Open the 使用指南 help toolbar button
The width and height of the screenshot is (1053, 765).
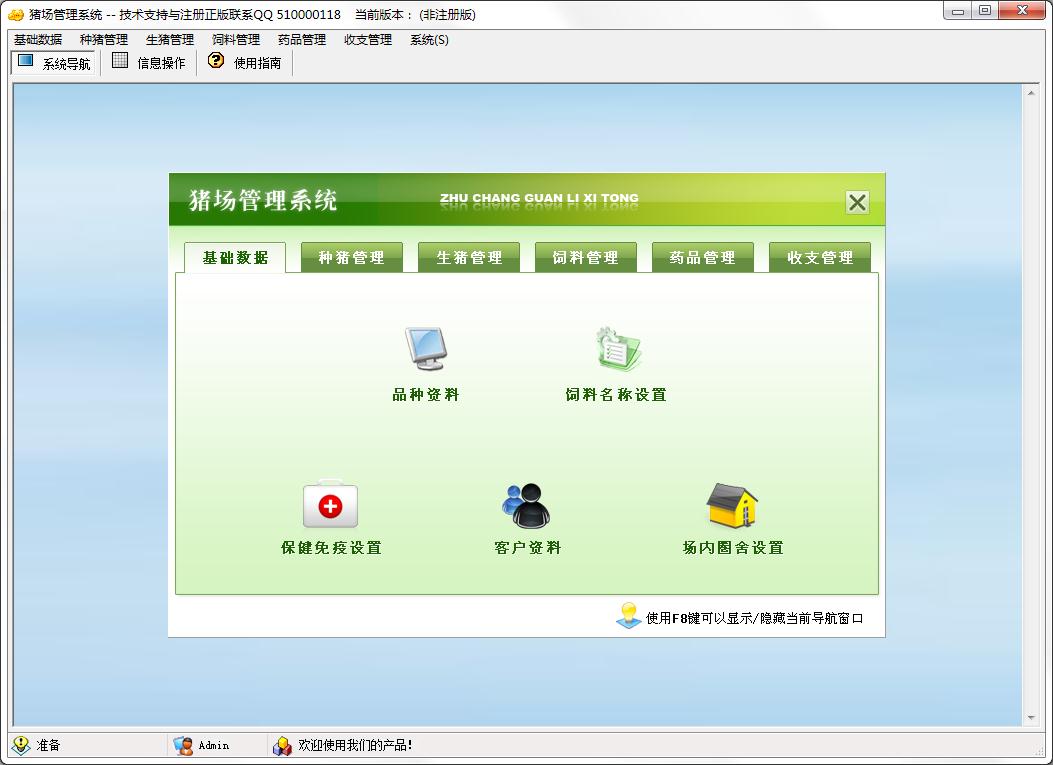click(245, 63)
